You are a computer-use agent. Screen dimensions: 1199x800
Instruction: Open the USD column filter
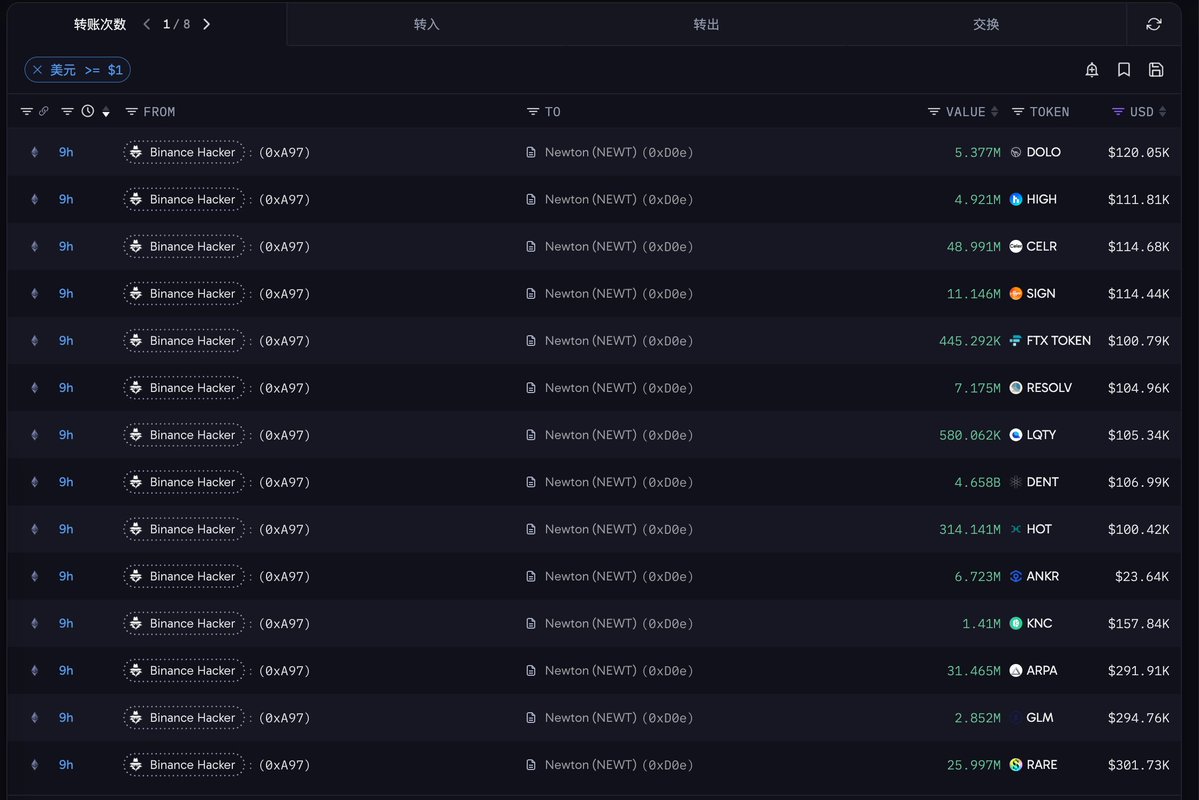pos(1118,112)
